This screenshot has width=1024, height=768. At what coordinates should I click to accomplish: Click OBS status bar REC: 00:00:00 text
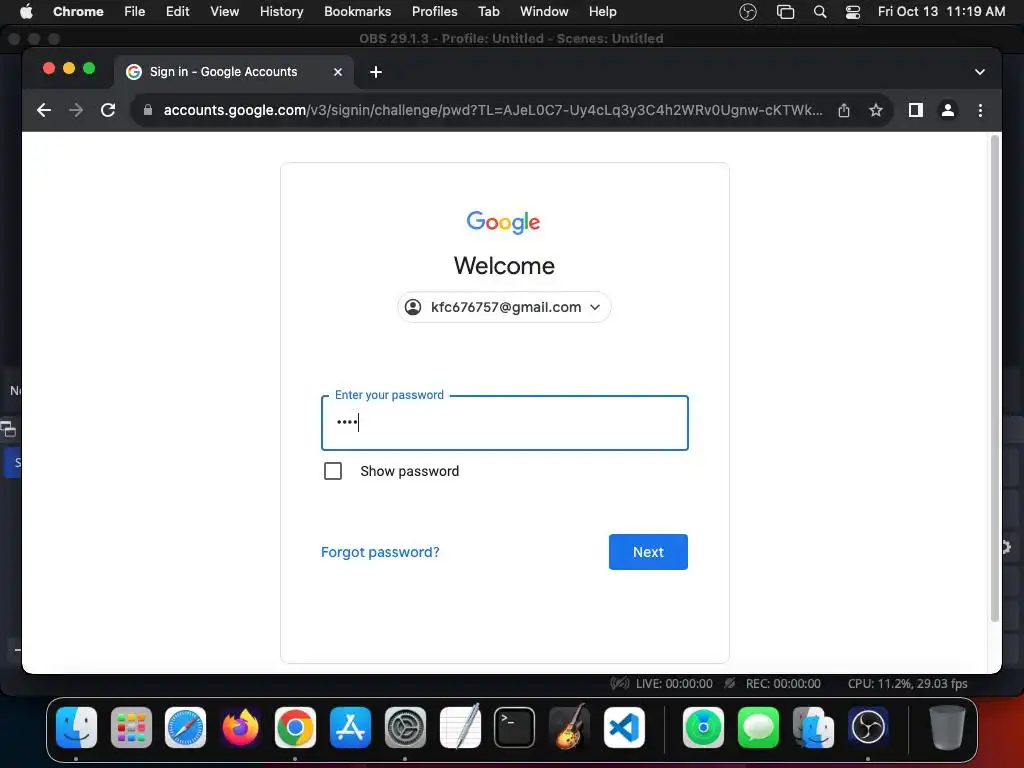tap(783, 684)
